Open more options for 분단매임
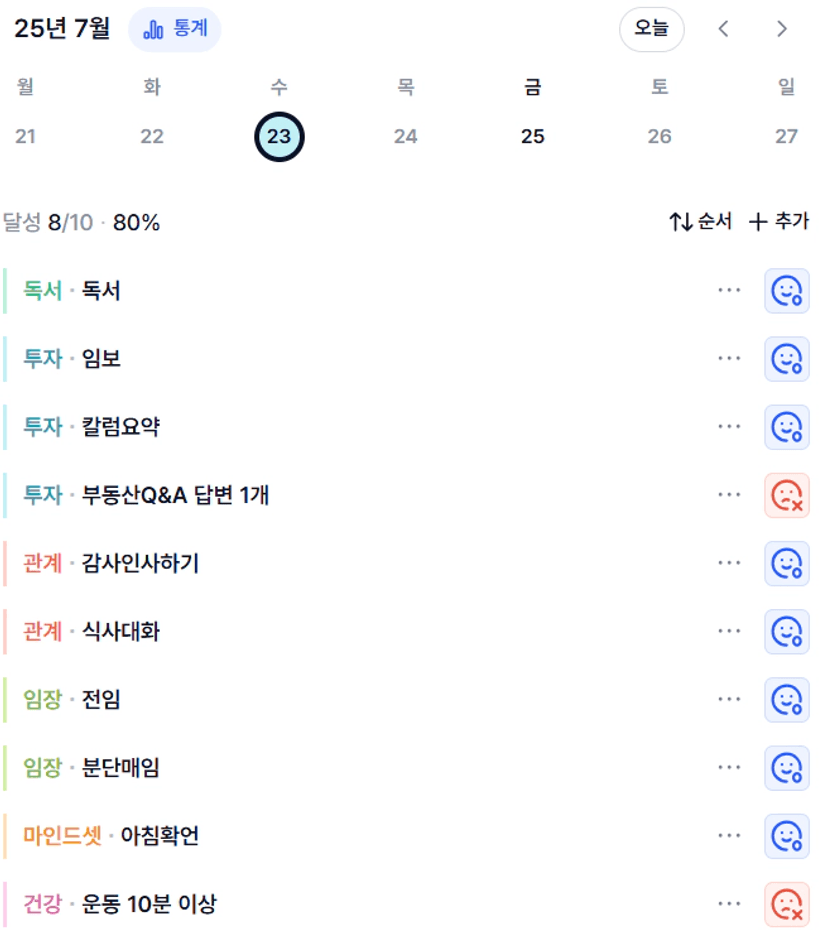 tap(729, 767)
